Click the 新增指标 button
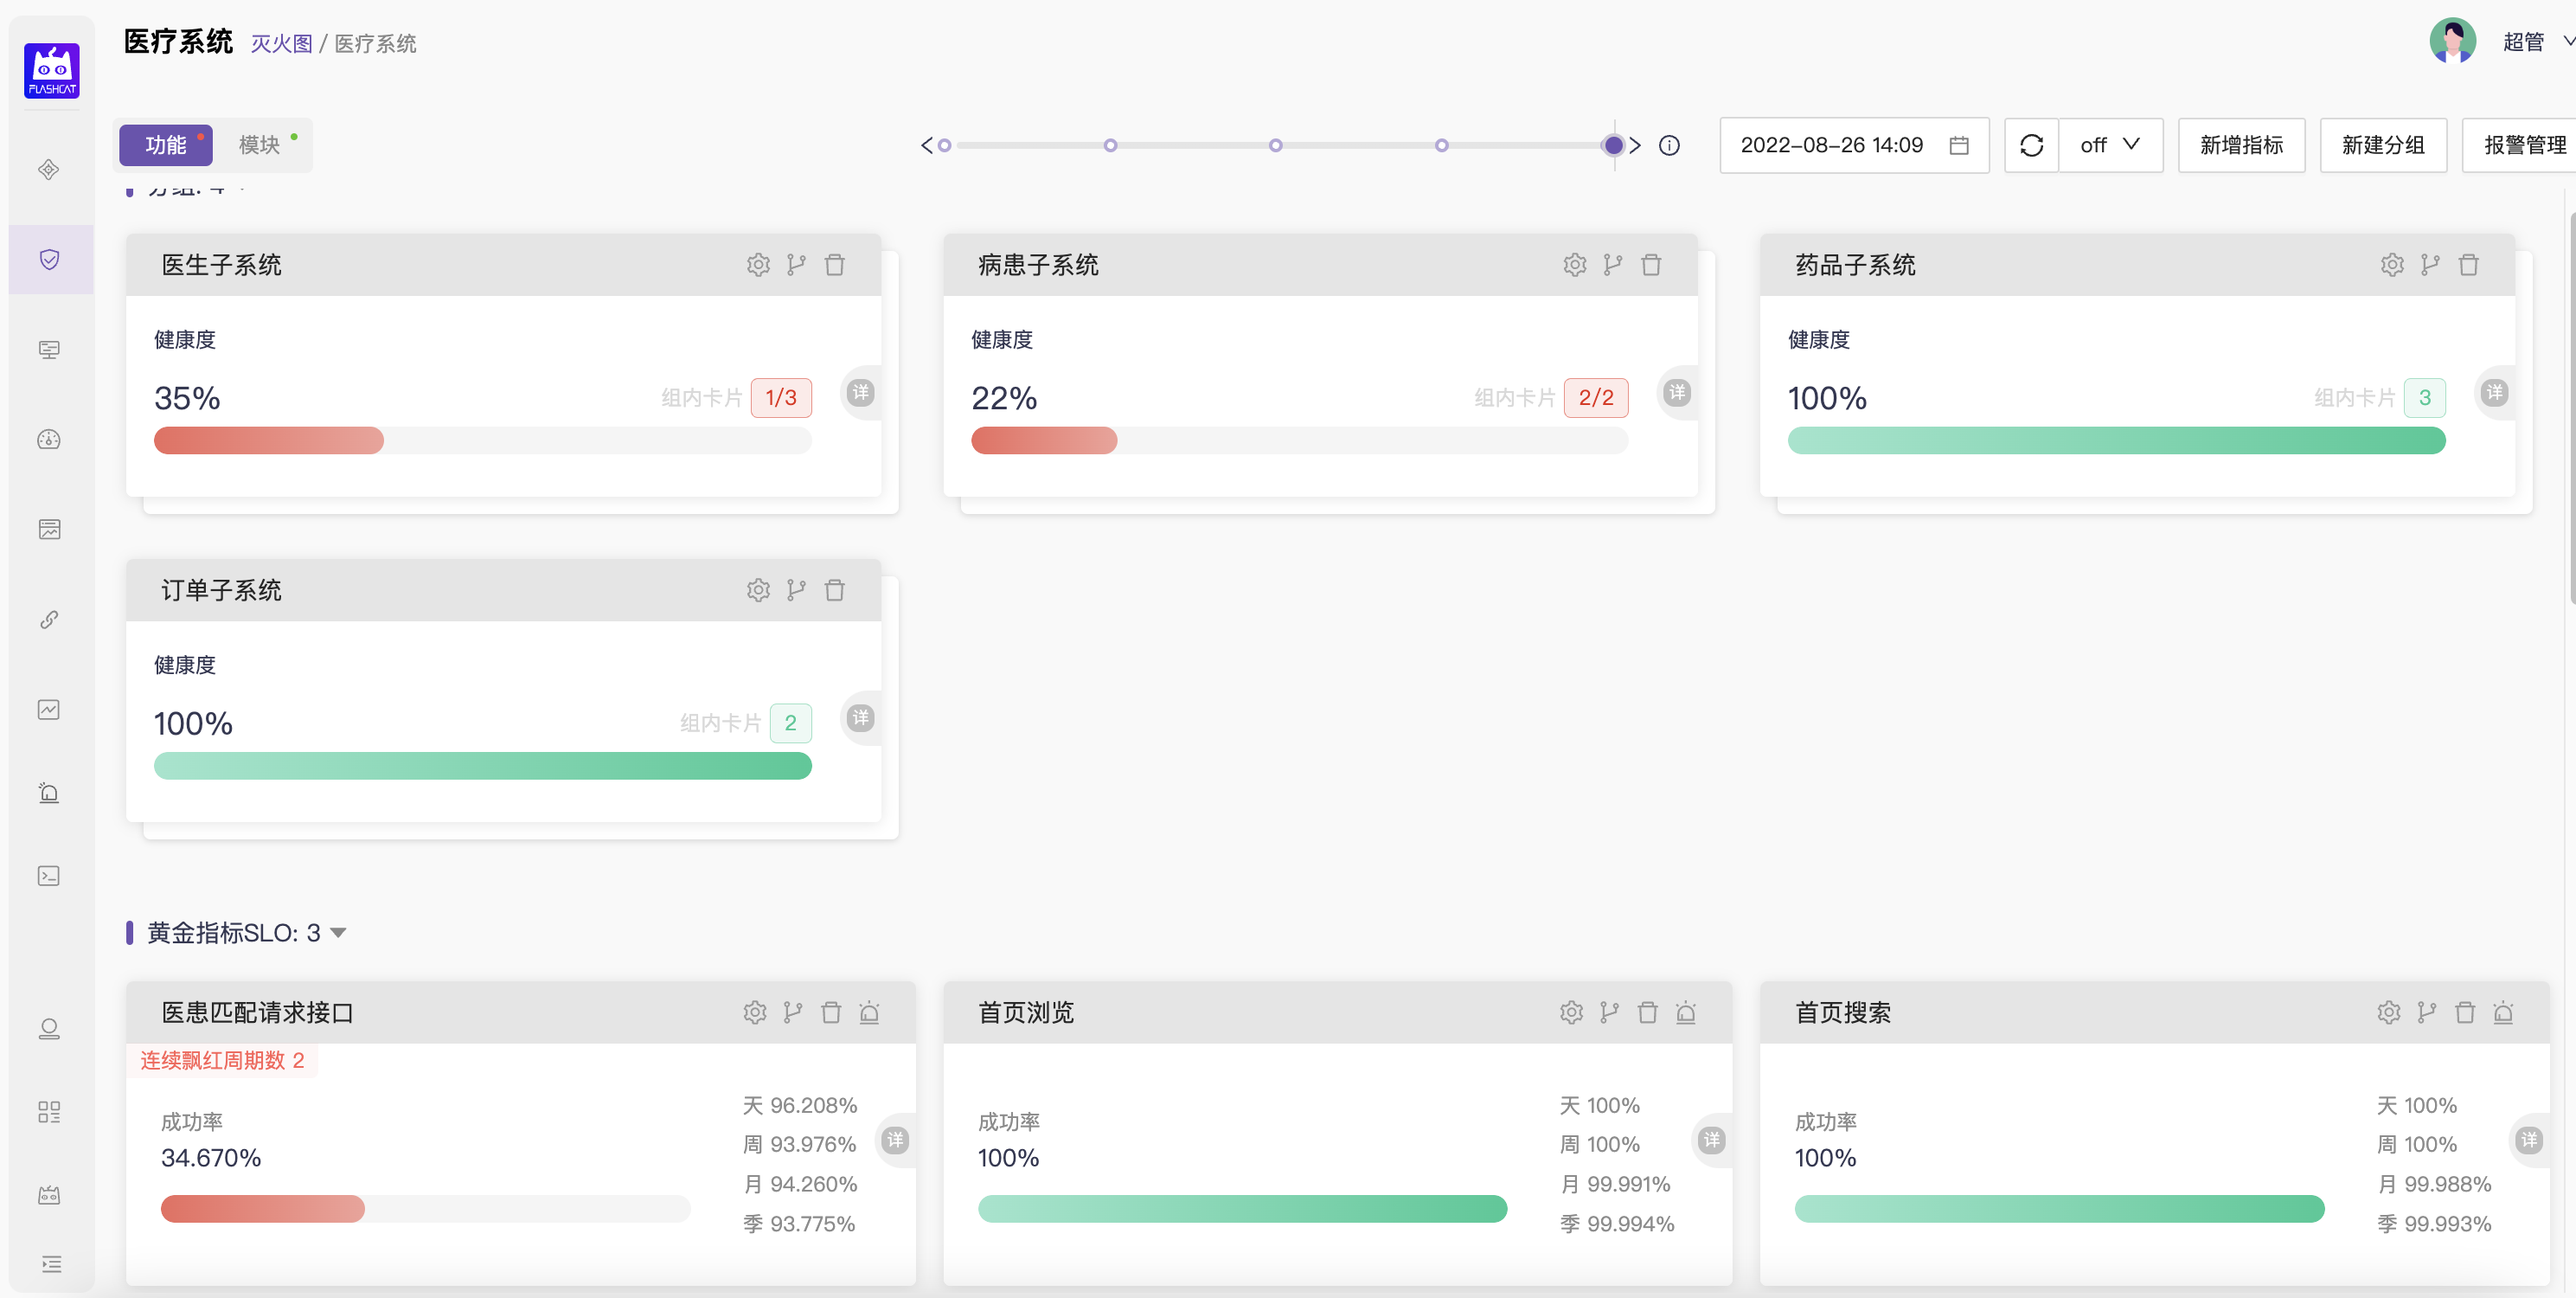Screen dimensions: 2576x1298 pyautogui.click(x=2240, y=145)
